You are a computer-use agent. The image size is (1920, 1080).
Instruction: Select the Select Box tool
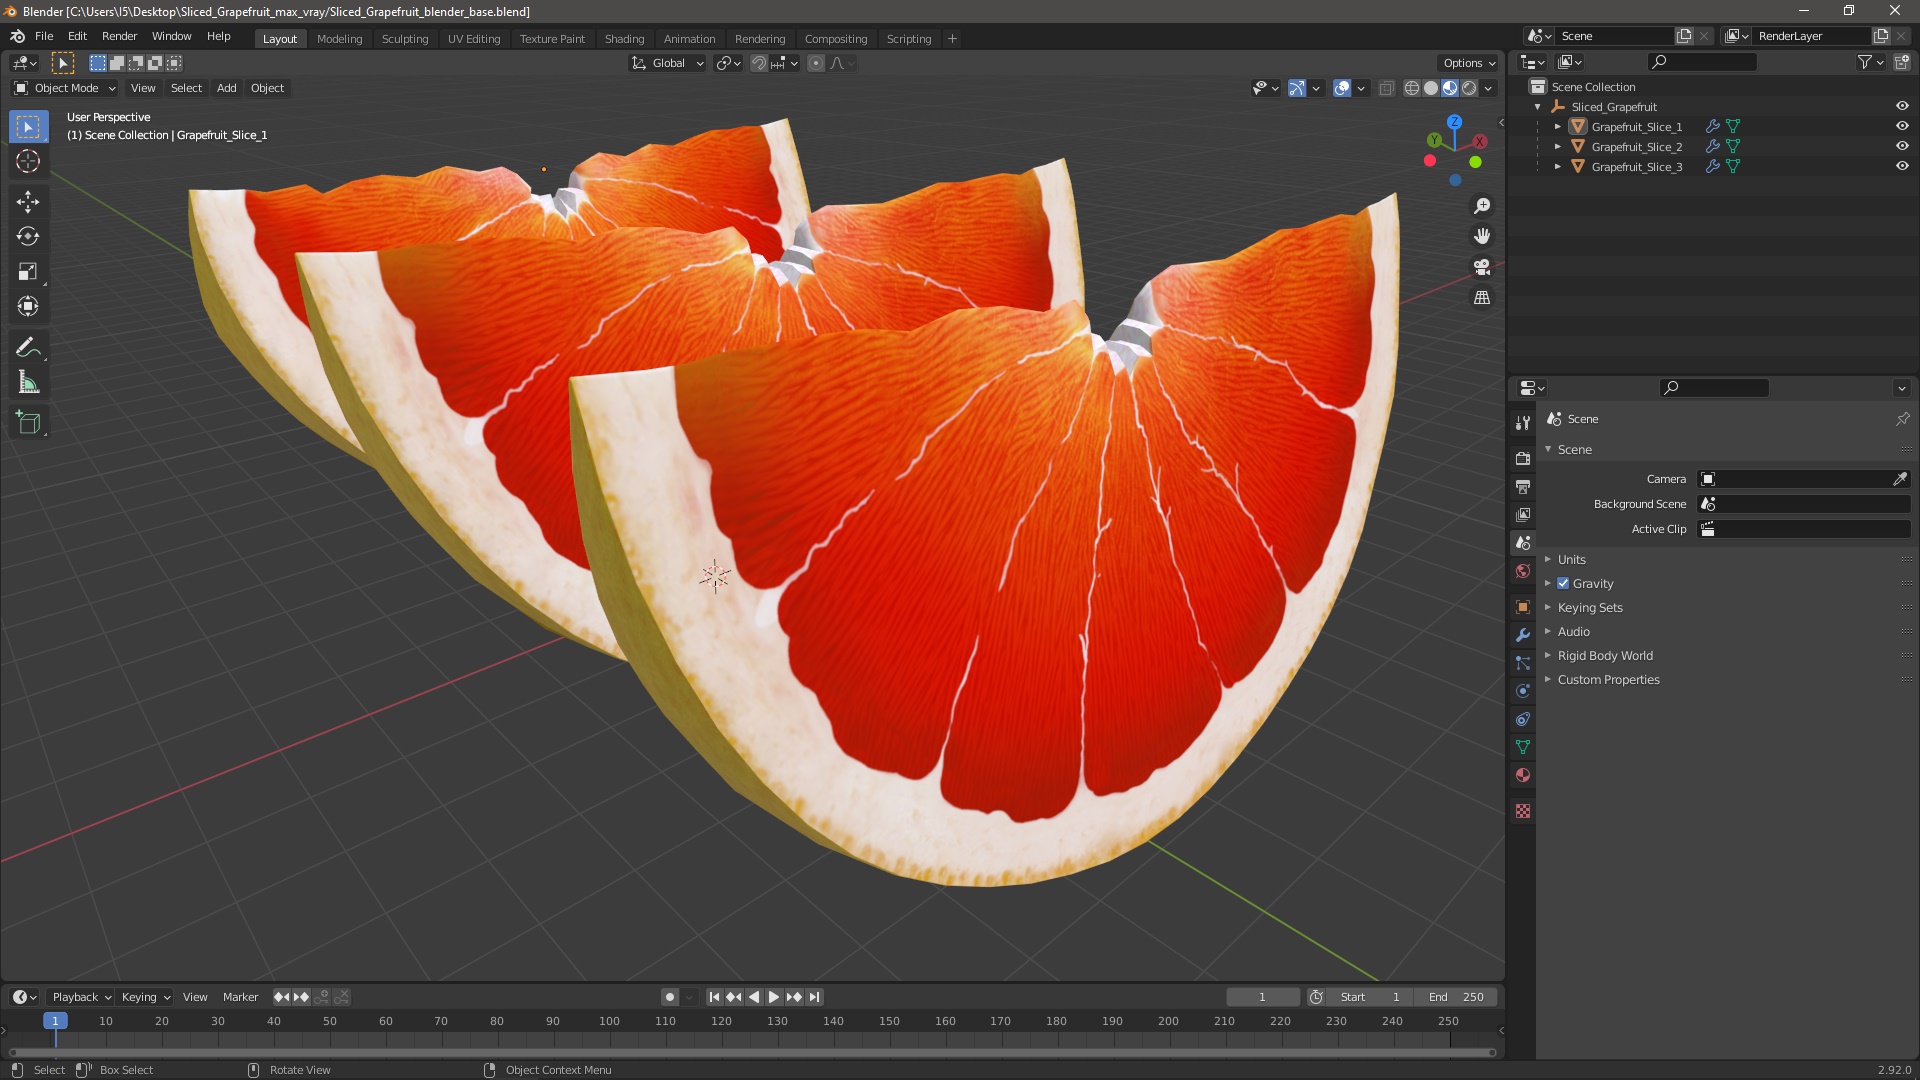pyautogui.click(x=28, y=127)
